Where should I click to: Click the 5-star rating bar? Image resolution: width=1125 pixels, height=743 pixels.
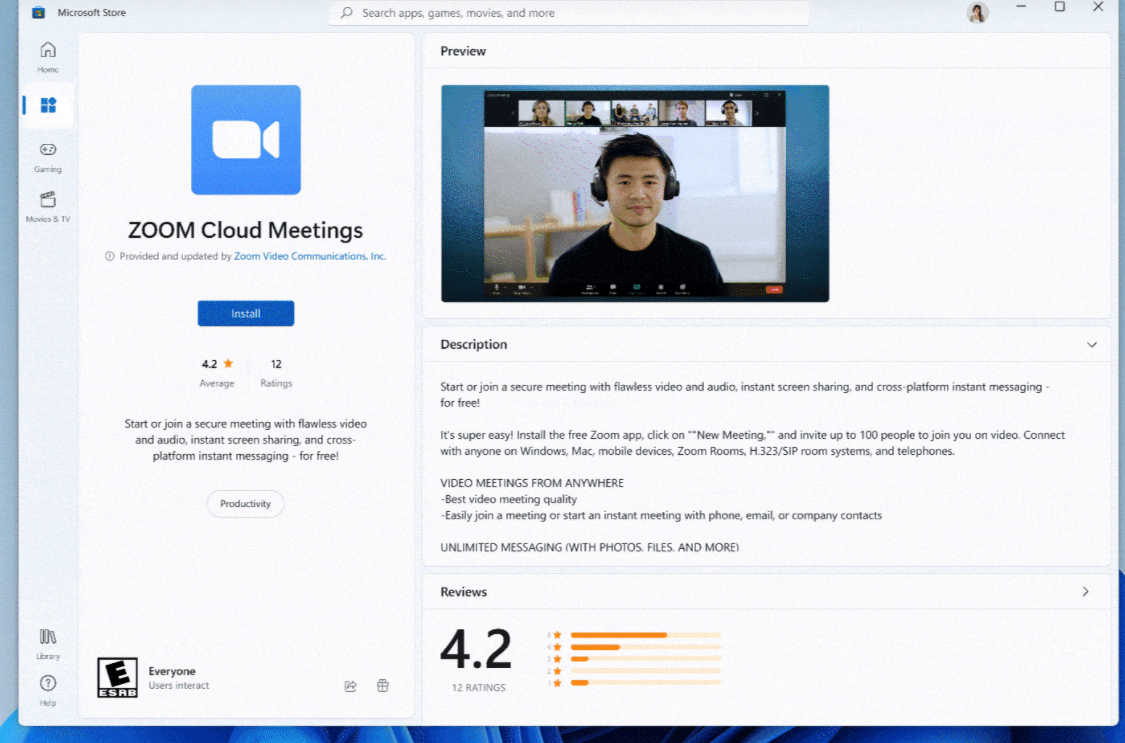tap(646, 635)
